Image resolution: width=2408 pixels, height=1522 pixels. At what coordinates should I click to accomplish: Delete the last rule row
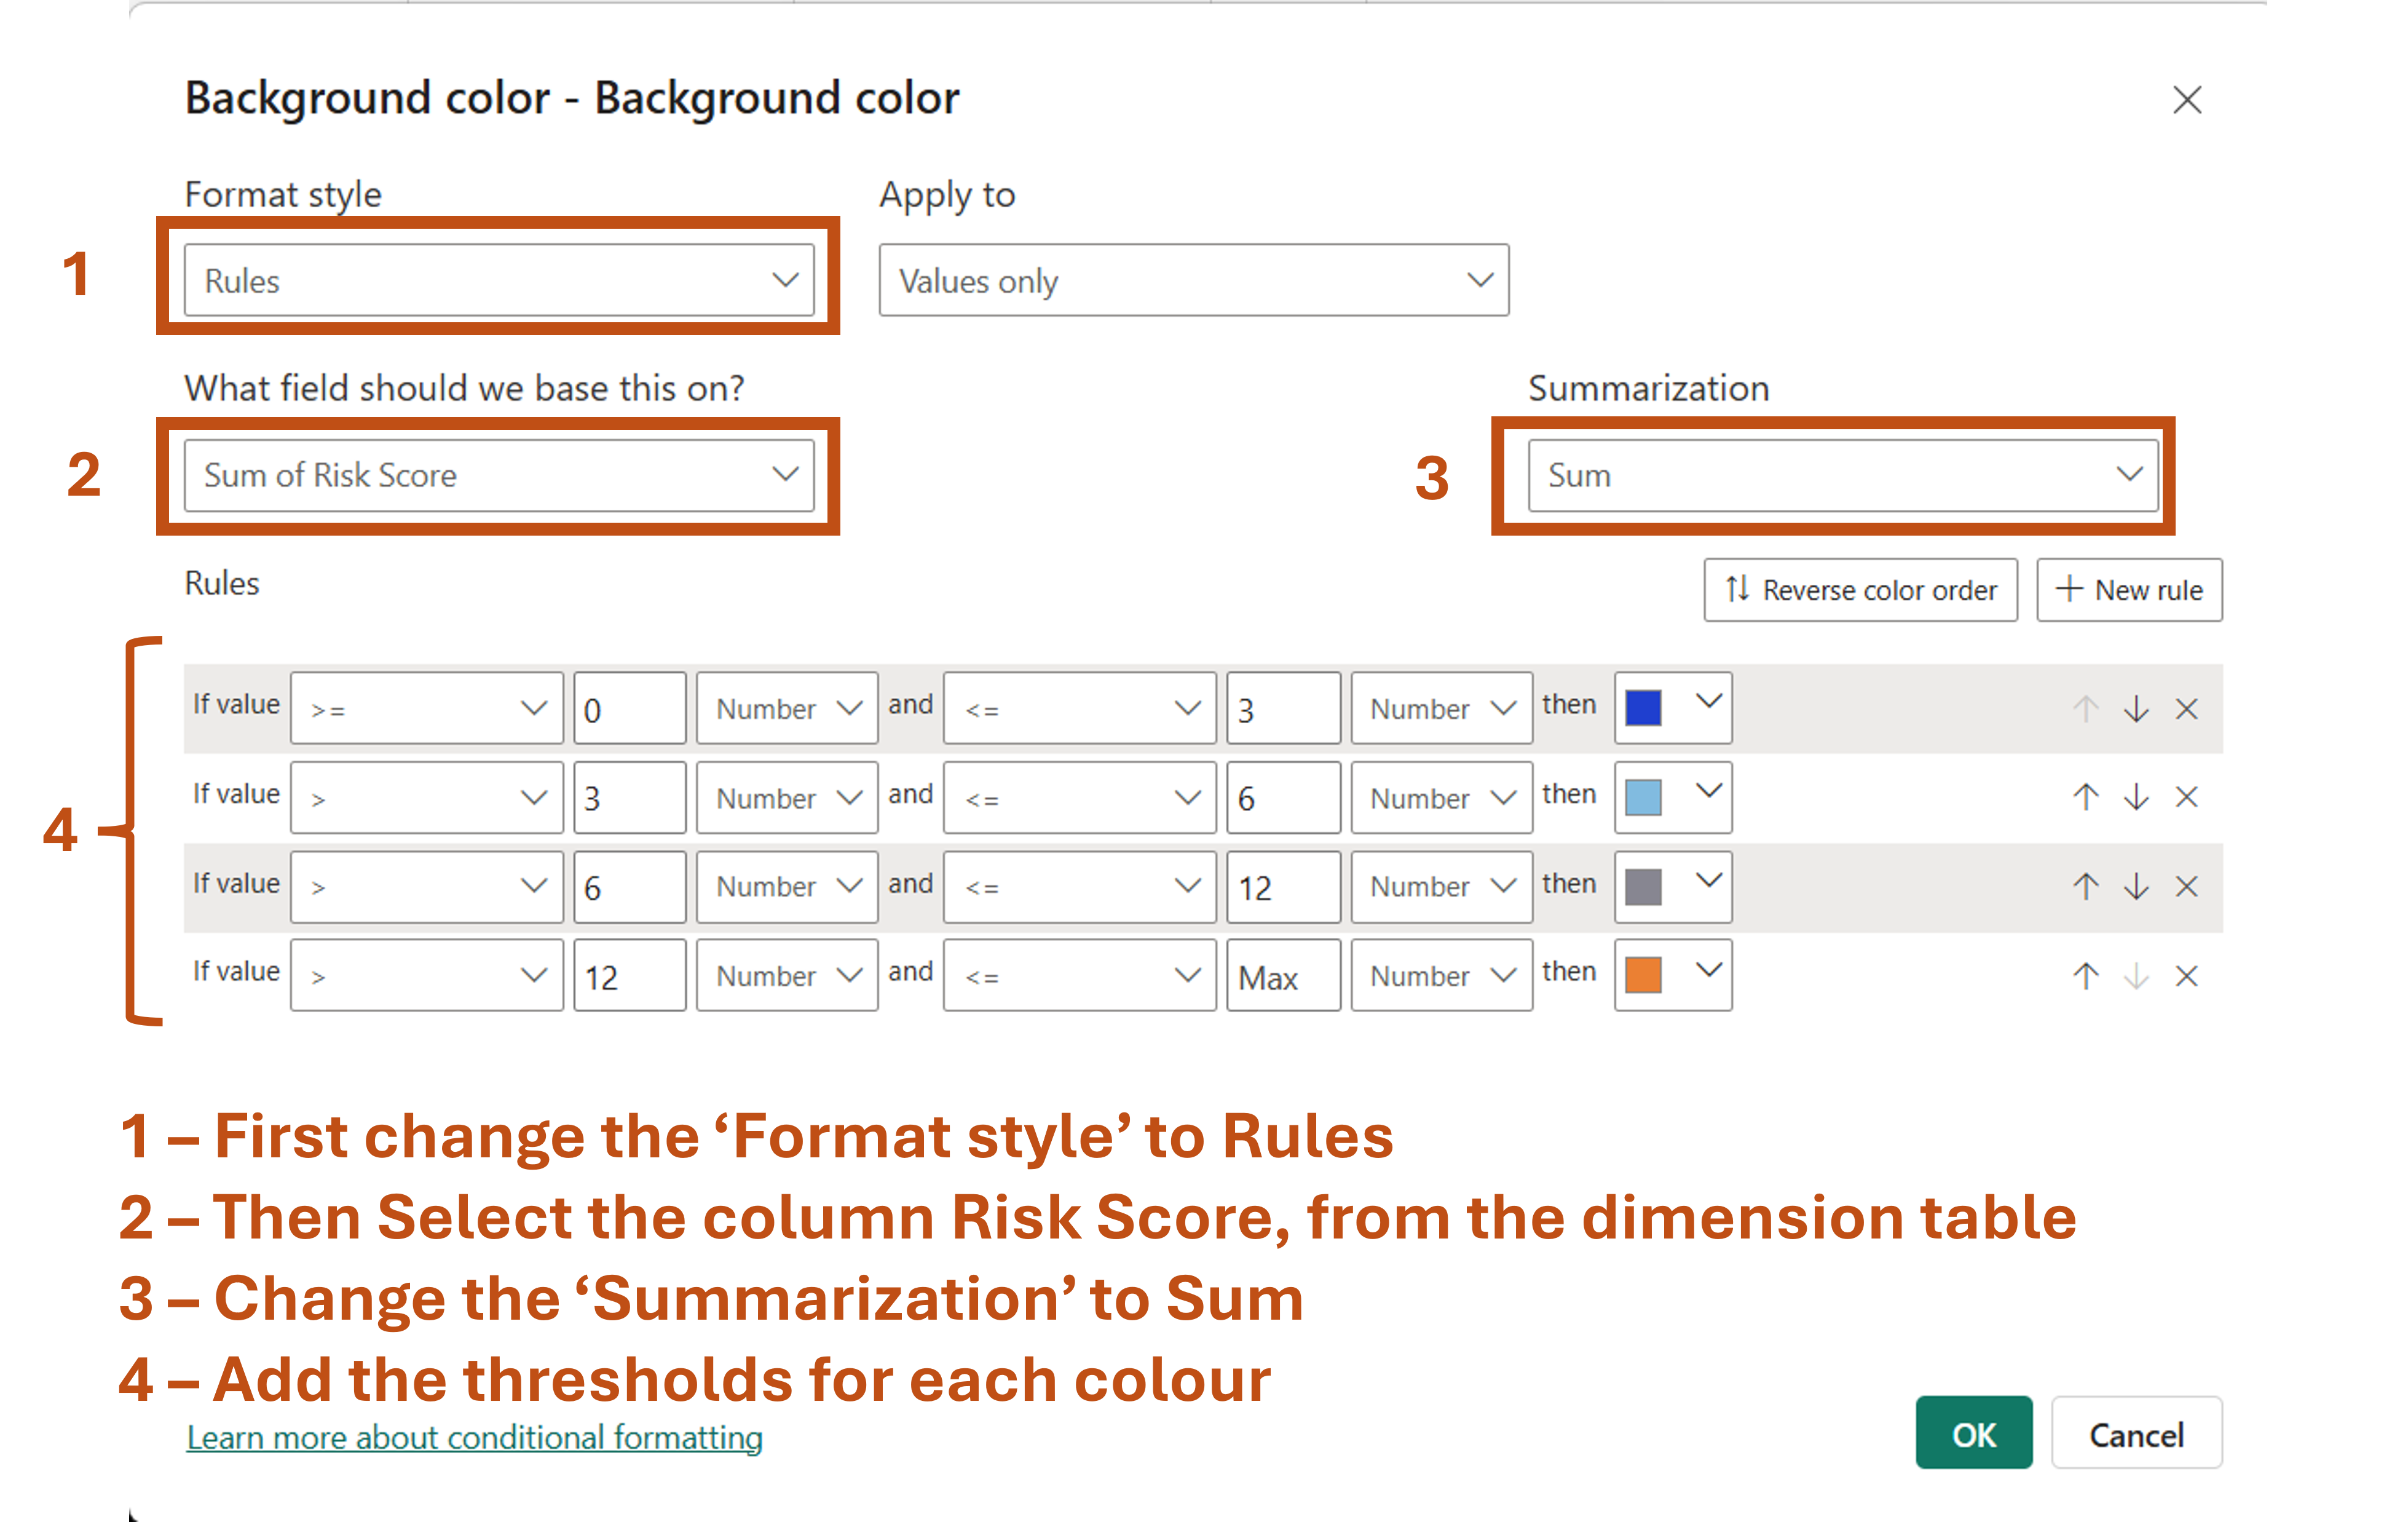pyautogui.click(x=2186, y=975)
